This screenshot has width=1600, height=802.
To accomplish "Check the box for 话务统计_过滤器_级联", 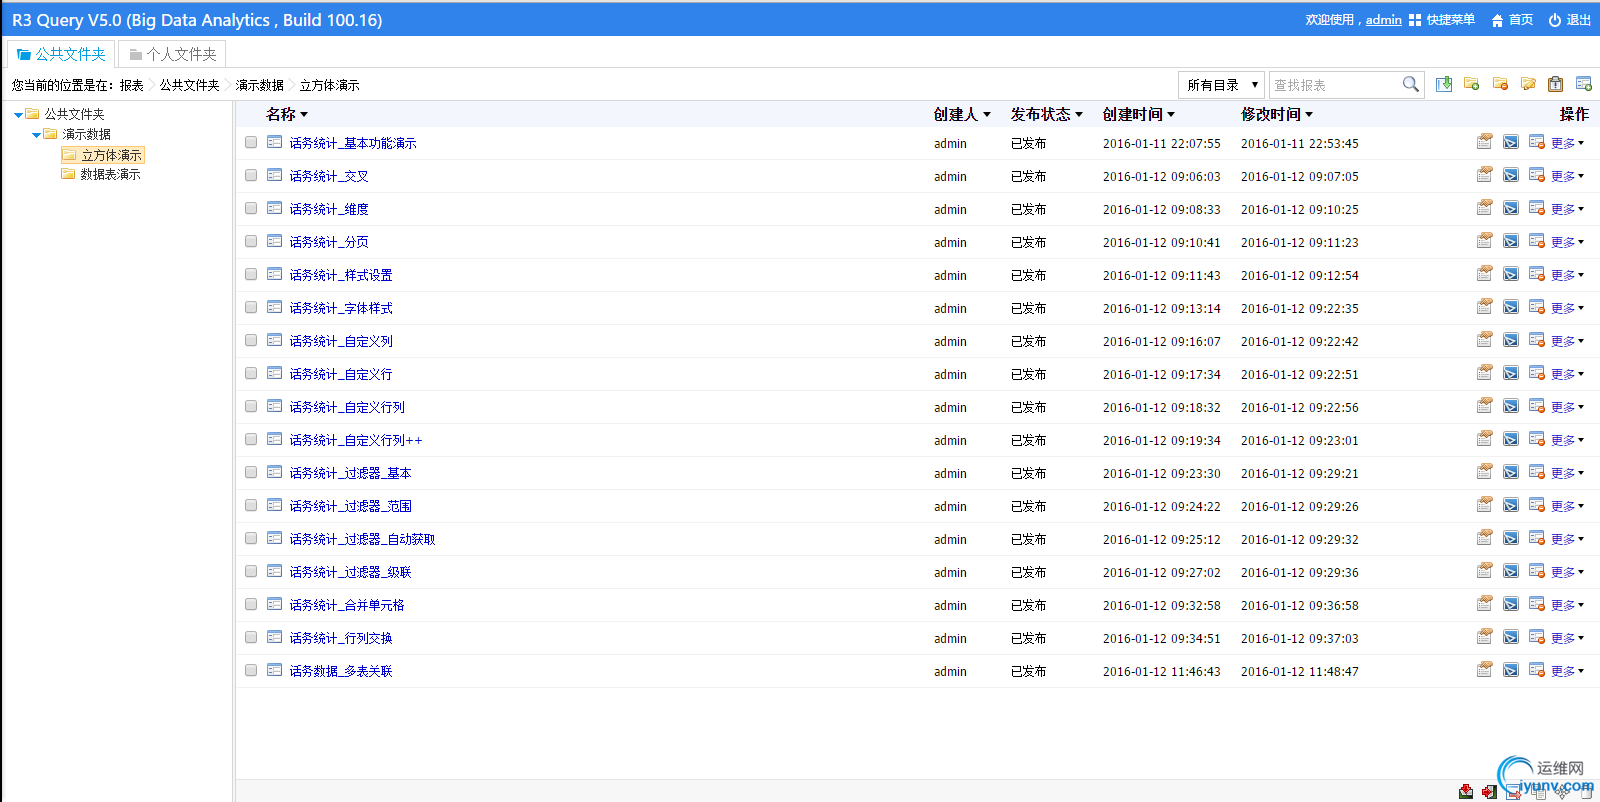I will pyautogui.click(x=251, y=571).
